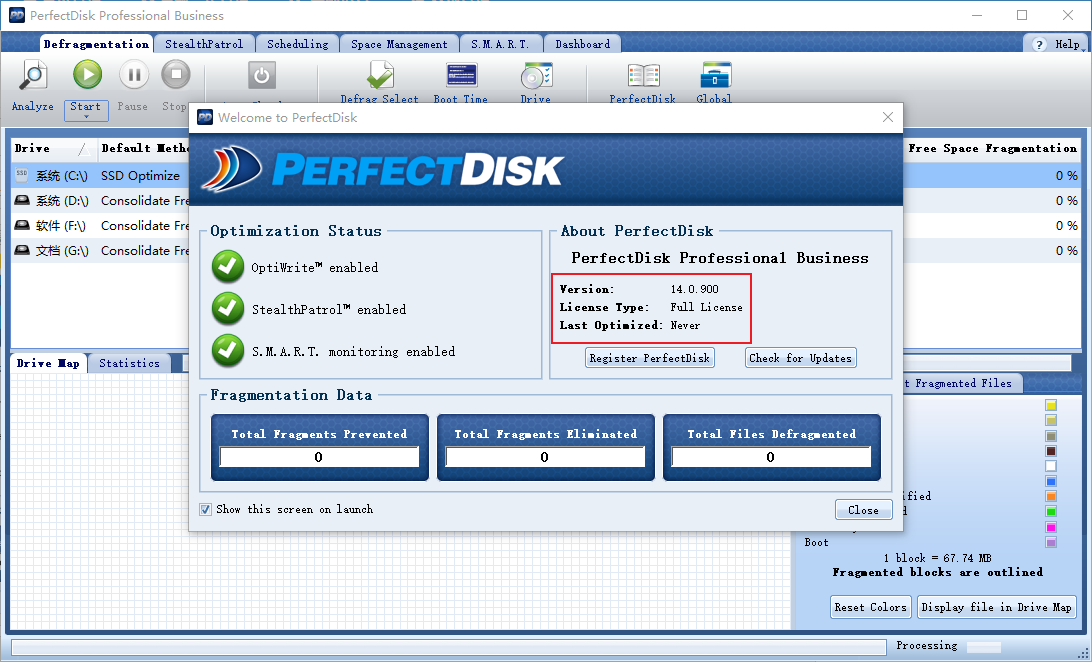Click the S.M.A.R.T. monitoring green check icon
Screen dimensions: 1092x662
228,350
